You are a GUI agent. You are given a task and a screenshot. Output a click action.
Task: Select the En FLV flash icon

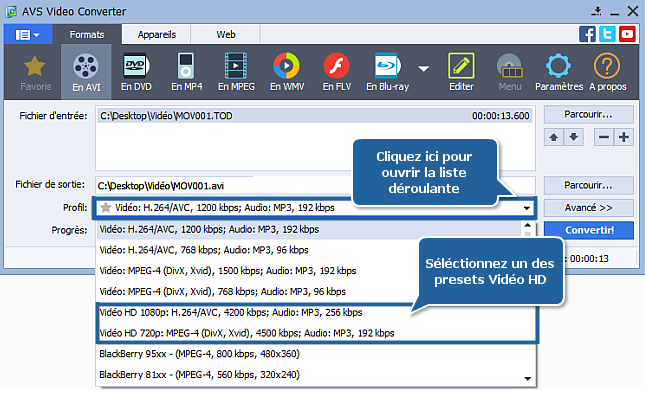pos(336,72)
